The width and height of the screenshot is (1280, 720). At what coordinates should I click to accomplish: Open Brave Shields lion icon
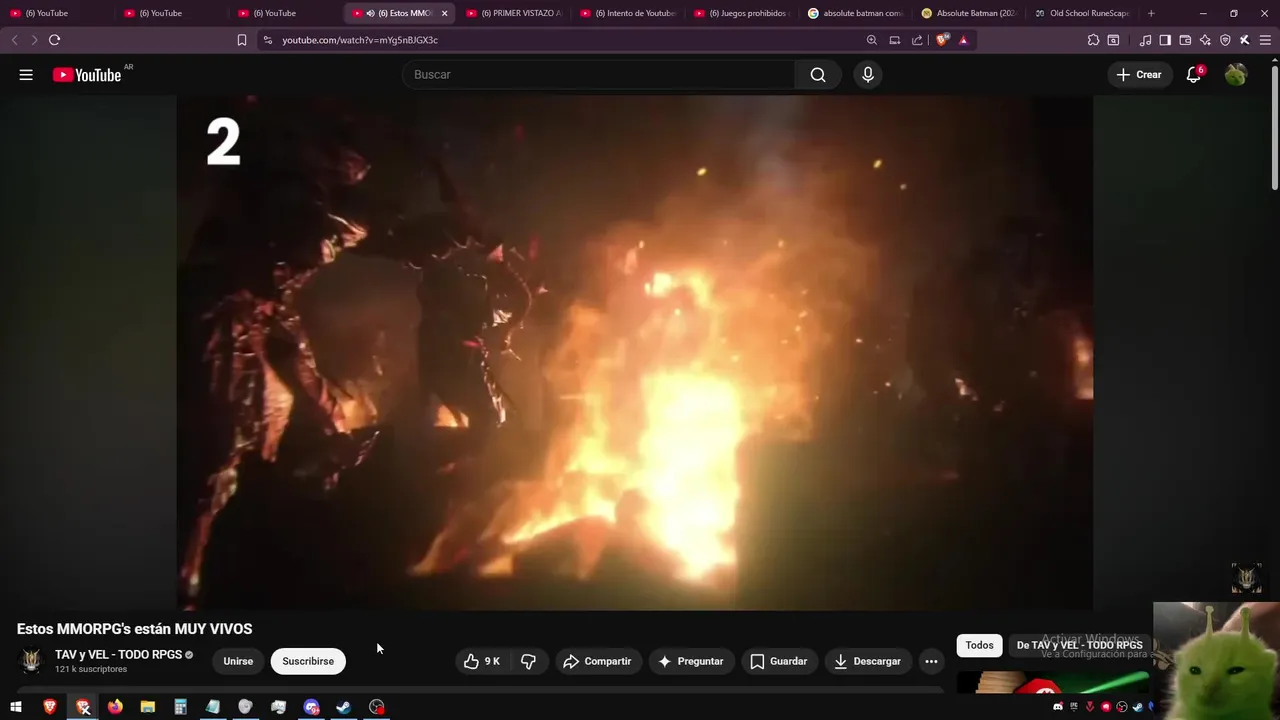pos(942,40)
